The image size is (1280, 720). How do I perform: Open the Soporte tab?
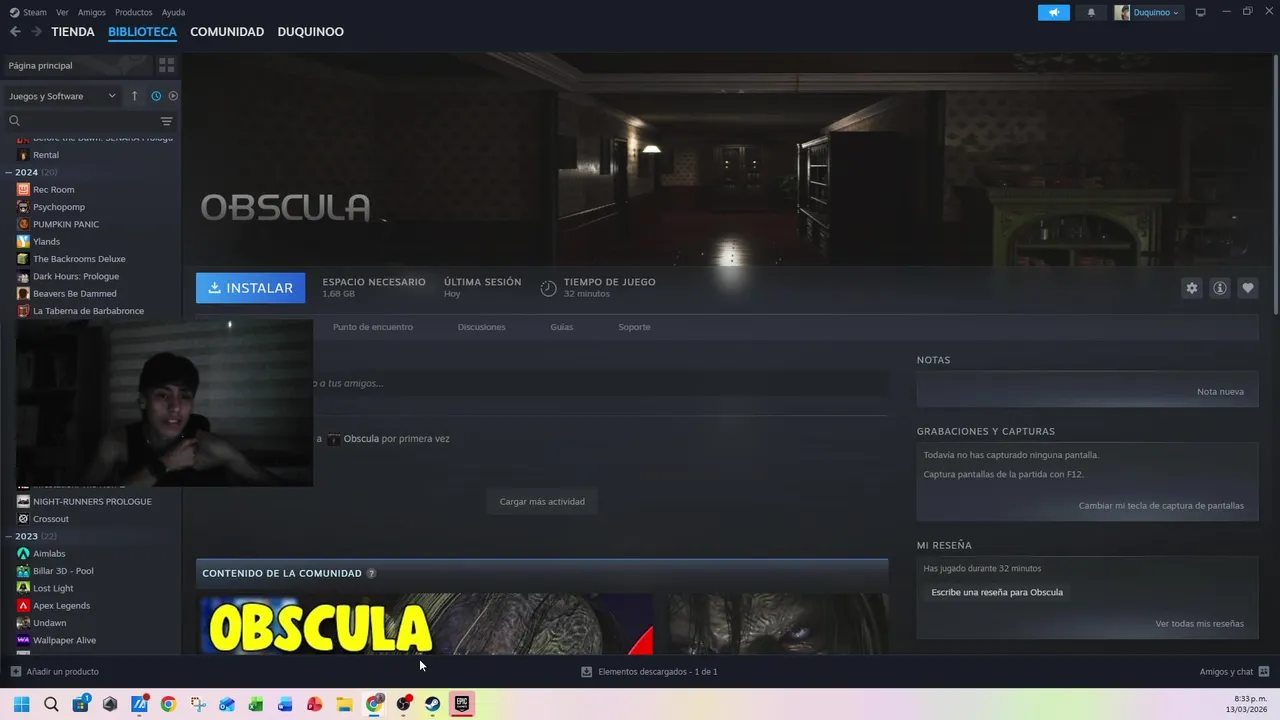pyautogui.click(x=634, y=327)
